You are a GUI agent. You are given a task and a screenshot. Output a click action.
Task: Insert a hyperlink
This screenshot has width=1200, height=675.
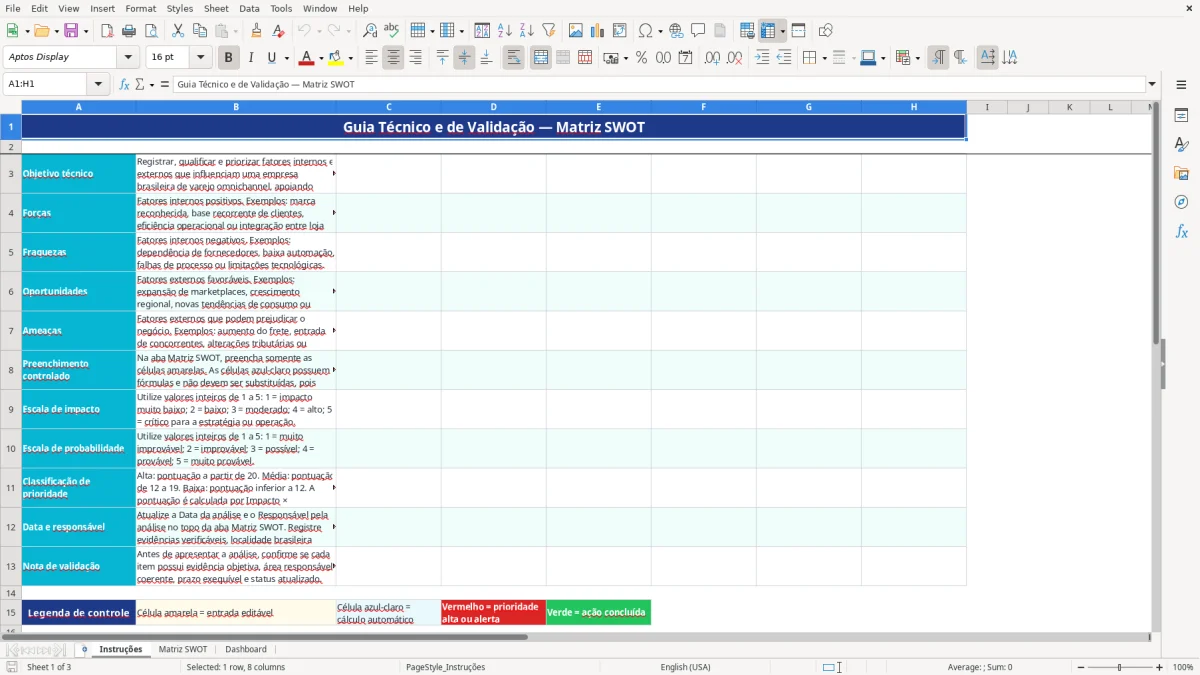pos(676,31)
